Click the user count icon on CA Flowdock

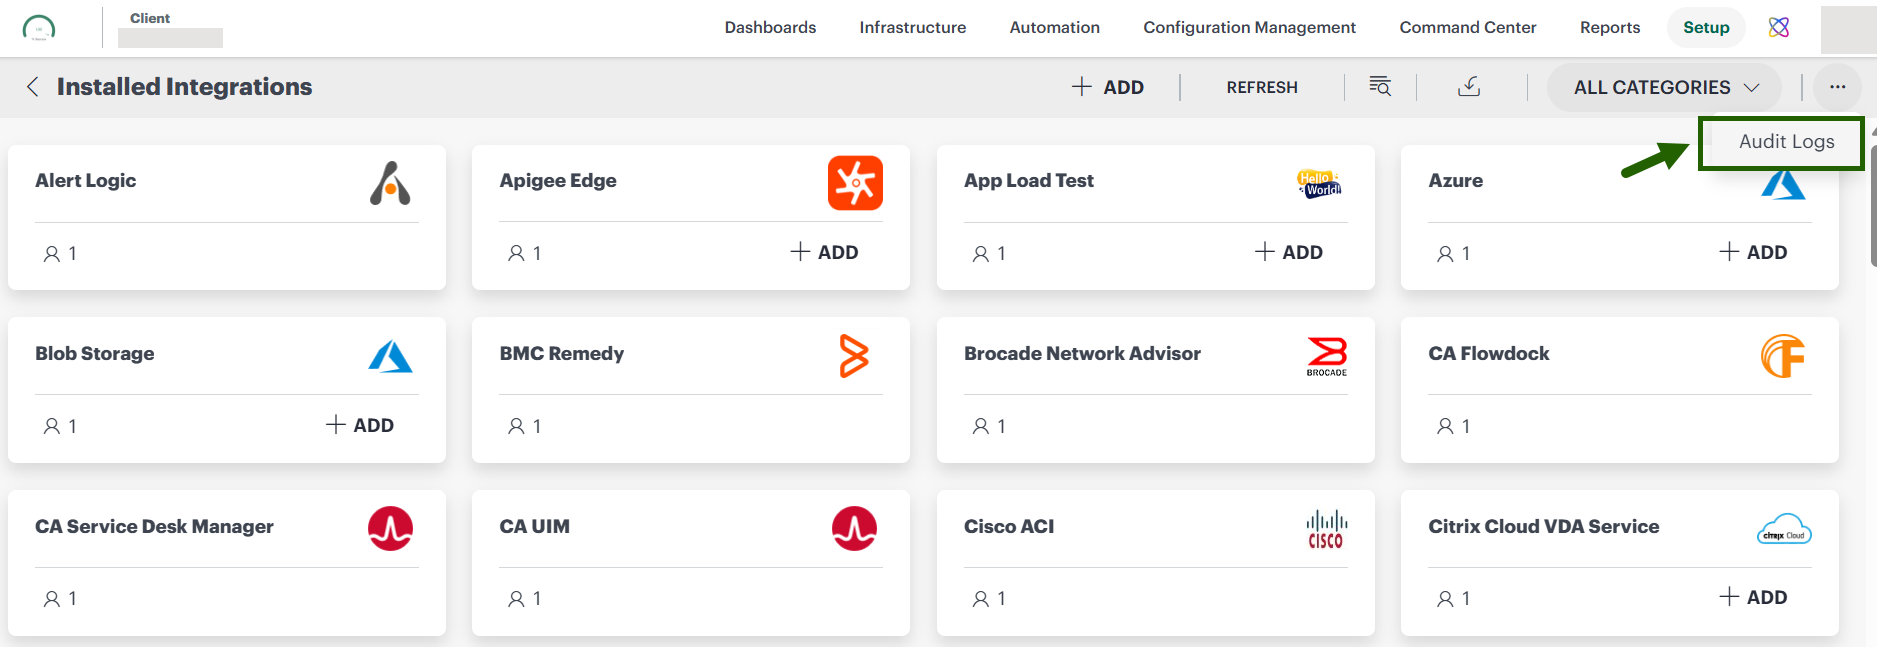coord(1445,427)
